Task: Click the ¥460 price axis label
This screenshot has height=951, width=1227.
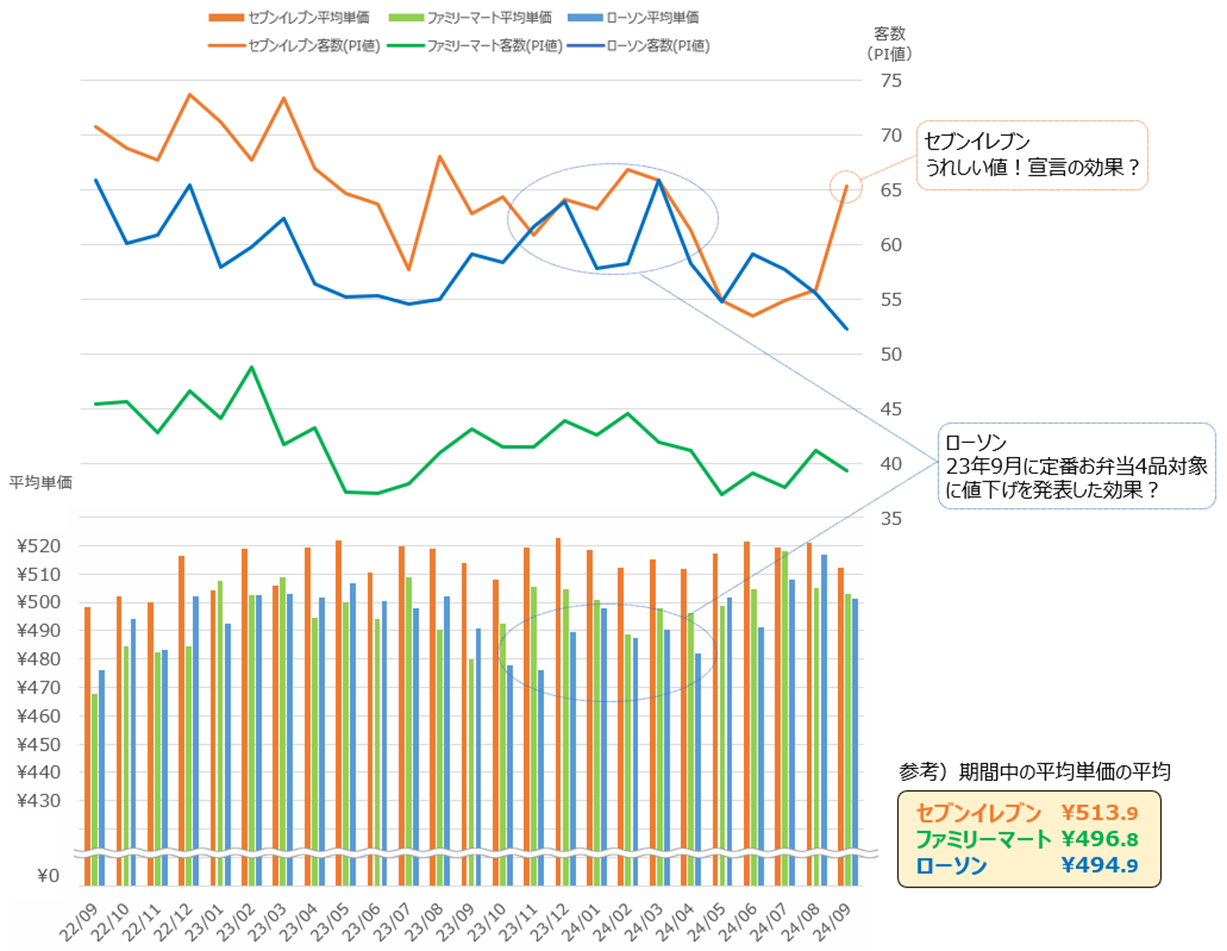Action: (40, 717)
